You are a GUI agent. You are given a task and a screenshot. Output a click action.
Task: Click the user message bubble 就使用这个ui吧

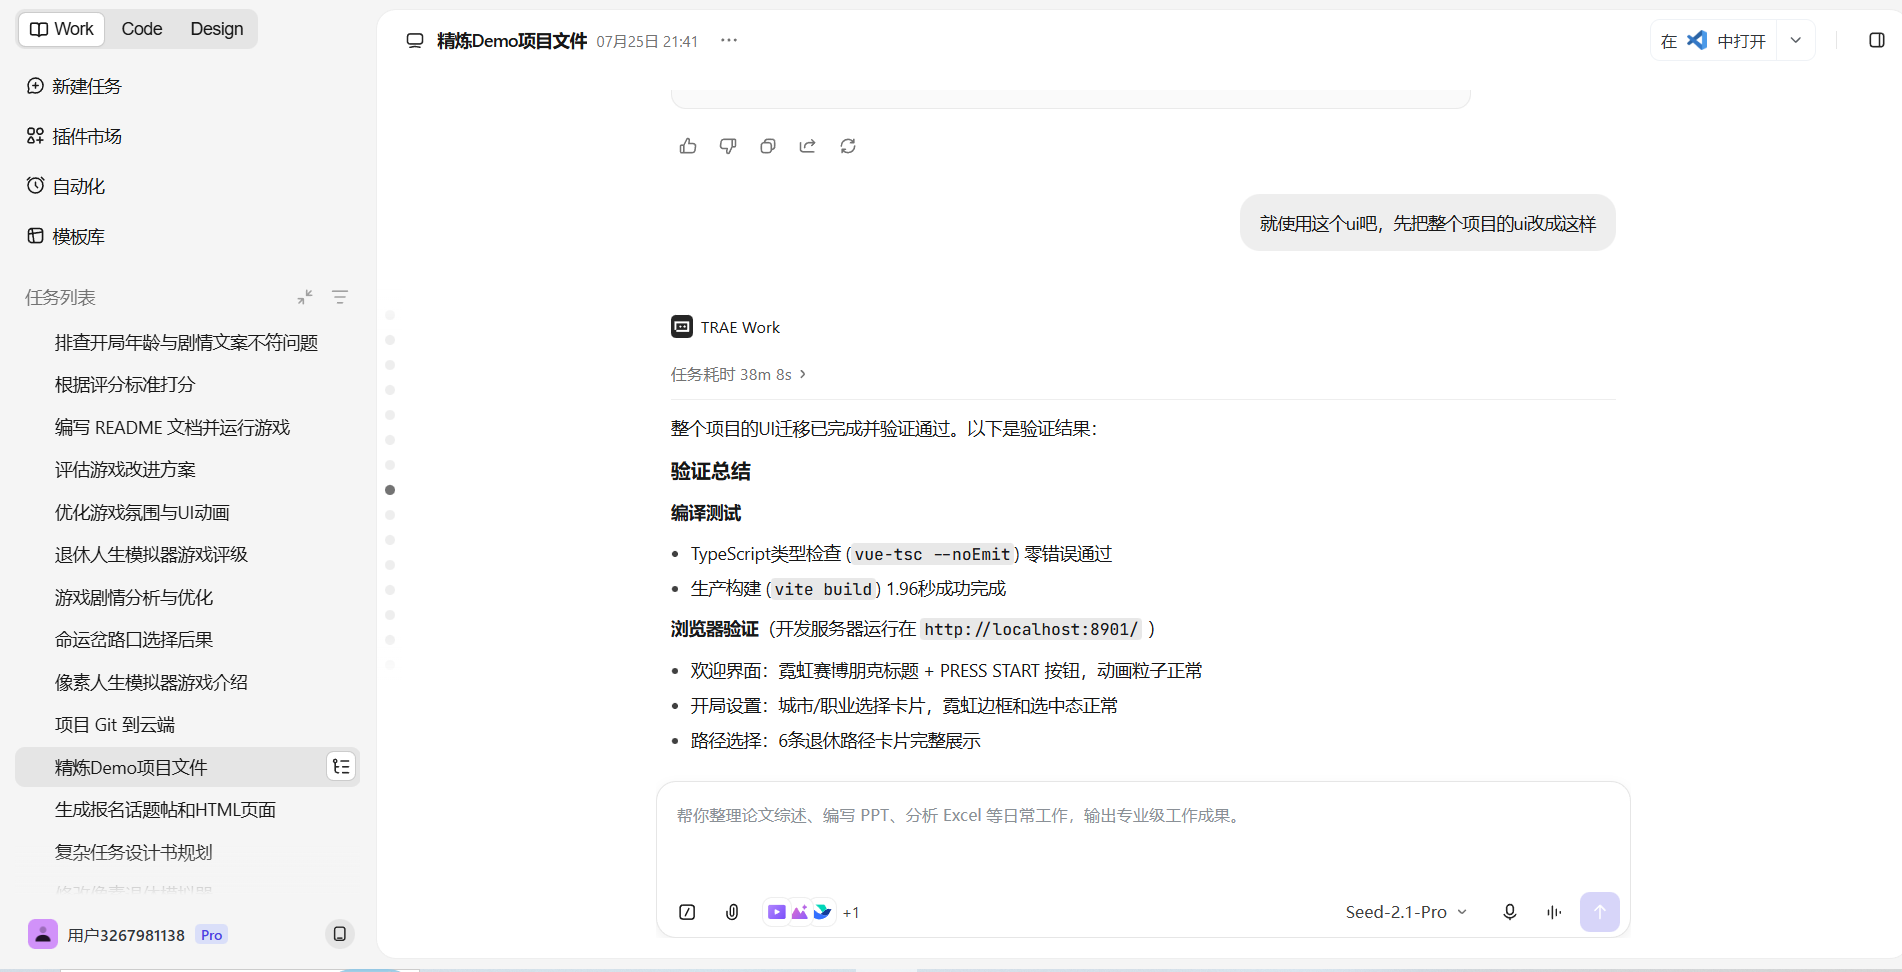1428,223
